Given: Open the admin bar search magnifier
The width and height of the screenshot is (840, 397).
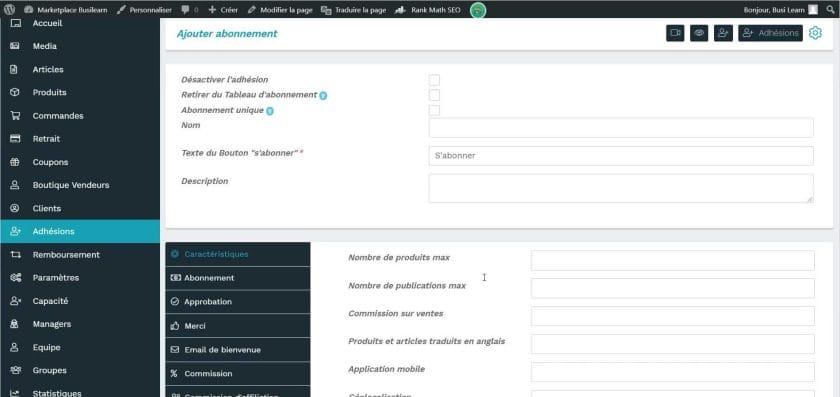Looking at the screenshot, I should tap(830, 10).
